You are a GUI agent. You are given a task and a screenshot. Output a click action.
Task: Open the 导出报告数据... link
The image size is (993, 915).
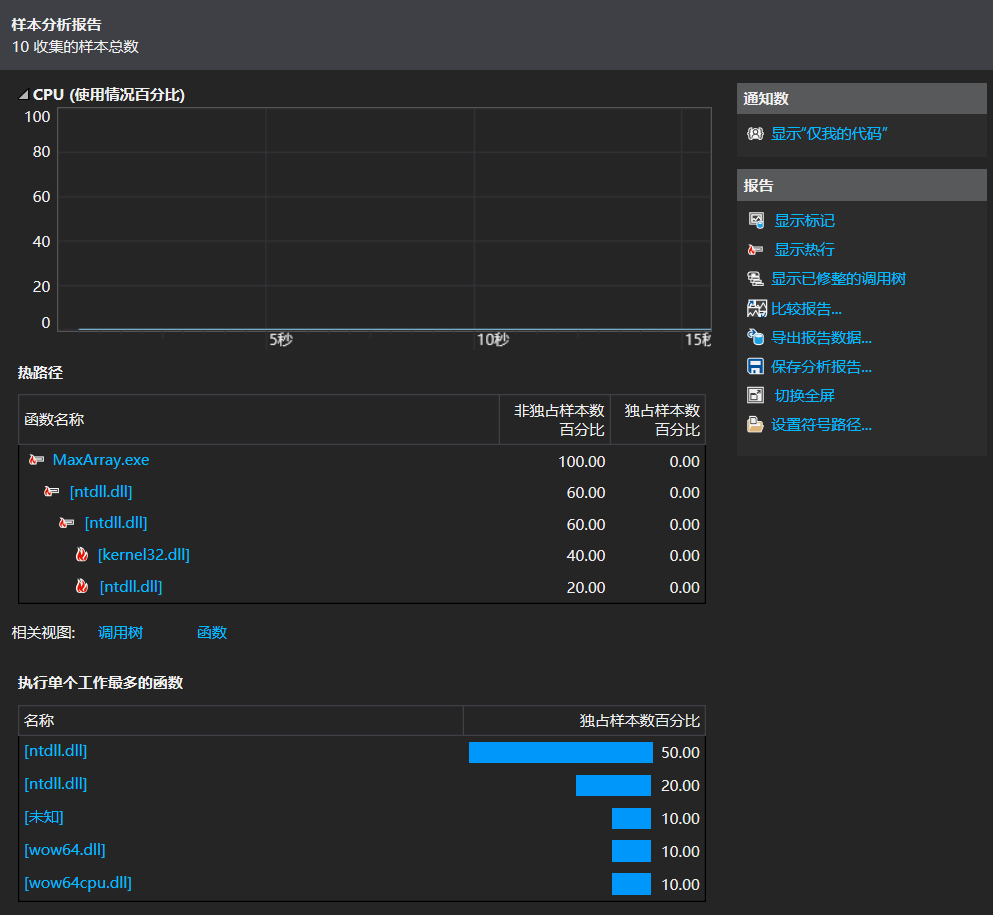pyautogui.click(x=821, y=338)
